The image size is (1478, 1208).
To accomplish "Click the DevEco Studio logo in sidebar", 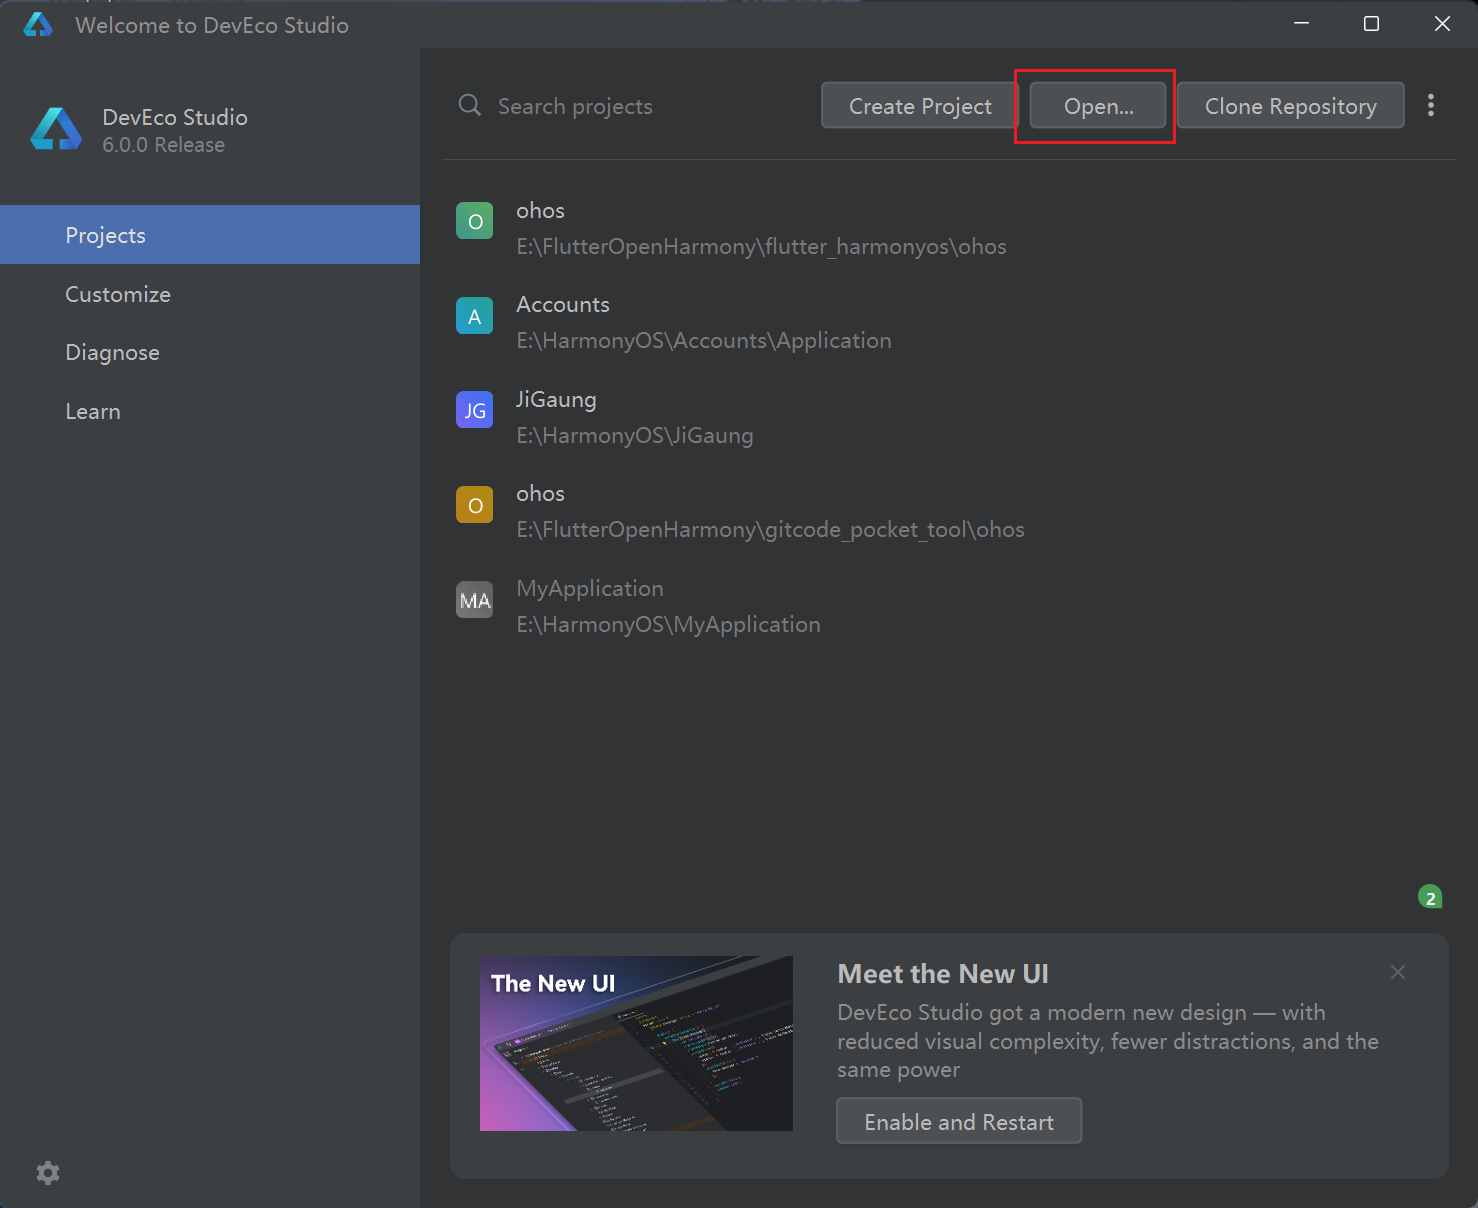I will coord(56,129).
